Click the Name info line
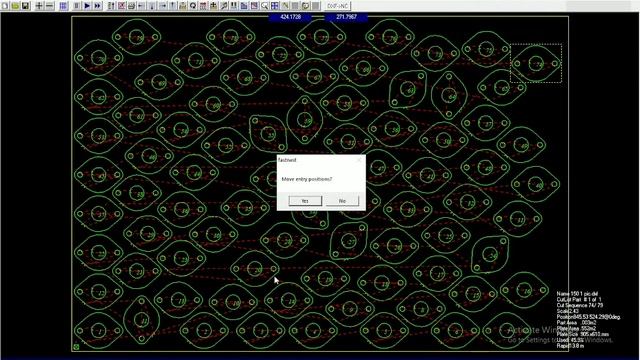Screen dimensions: 640x360 click(577, 294)
